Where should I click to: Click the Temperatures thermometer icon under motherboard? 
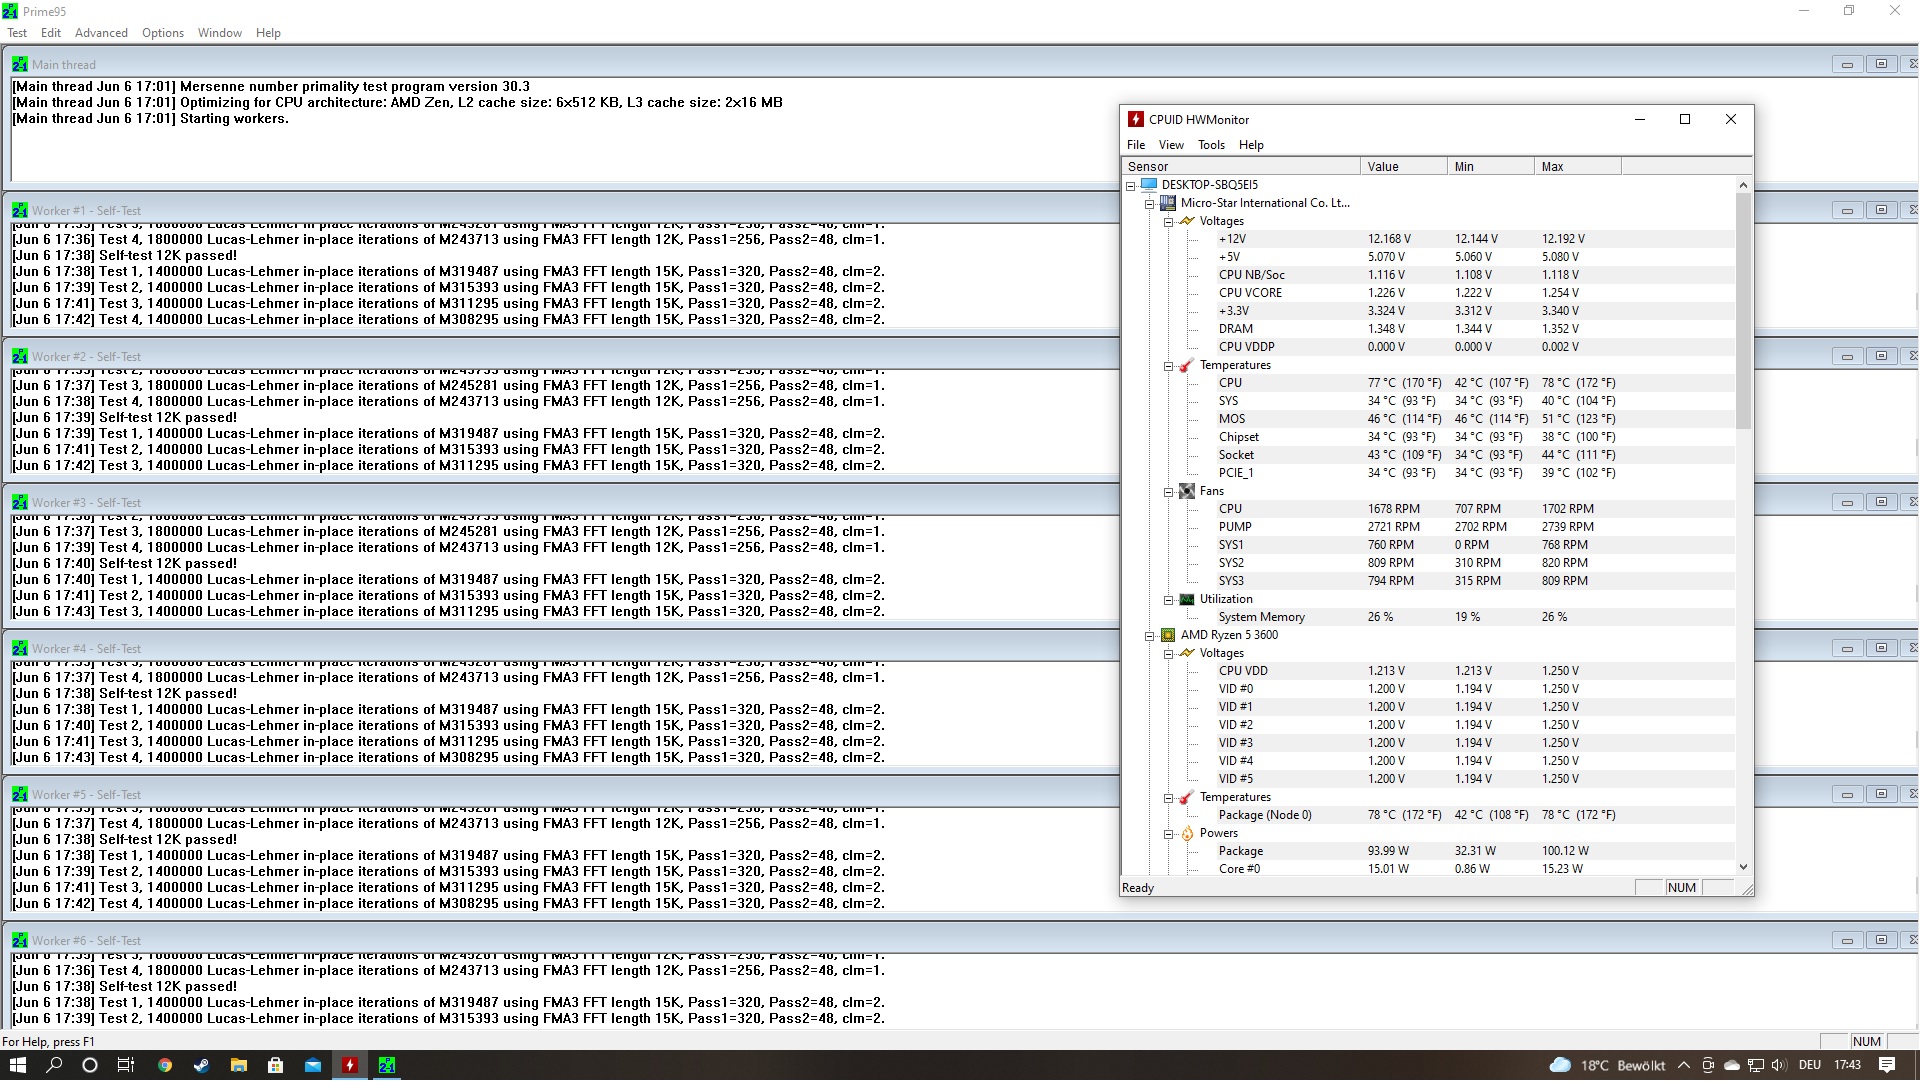click(1186, 366)
